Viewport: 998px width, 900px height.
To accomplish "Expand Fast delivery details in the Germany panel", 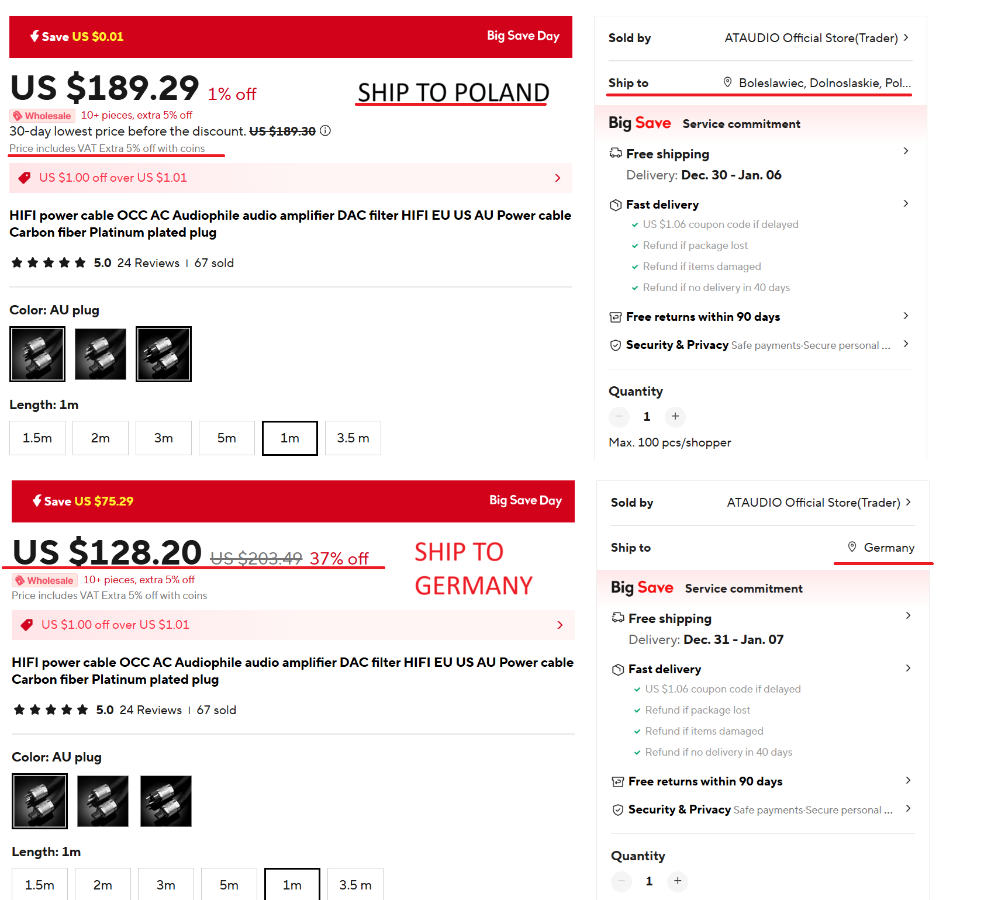I will point(761,669).
